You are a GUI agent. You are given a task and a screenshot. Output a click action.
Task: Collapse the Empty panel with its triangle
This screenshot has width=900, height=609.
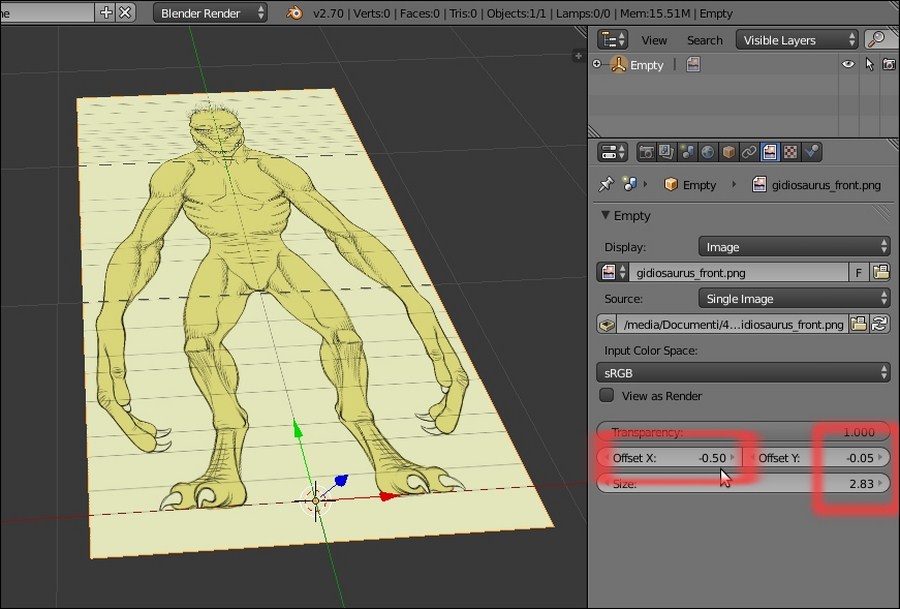(x=605, y=215)
